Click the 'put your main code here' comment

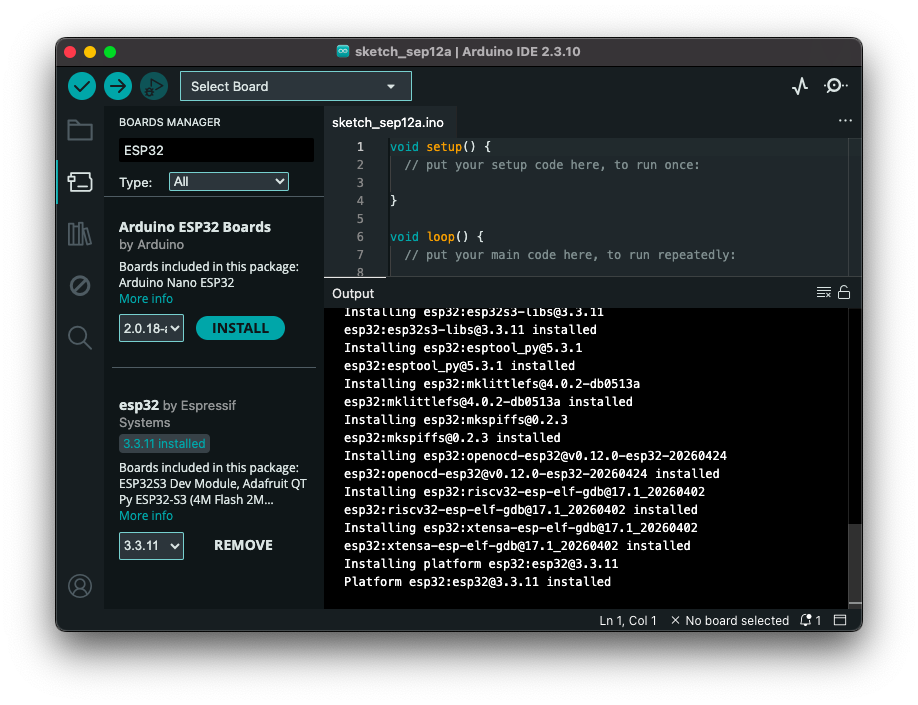point(570,255)
